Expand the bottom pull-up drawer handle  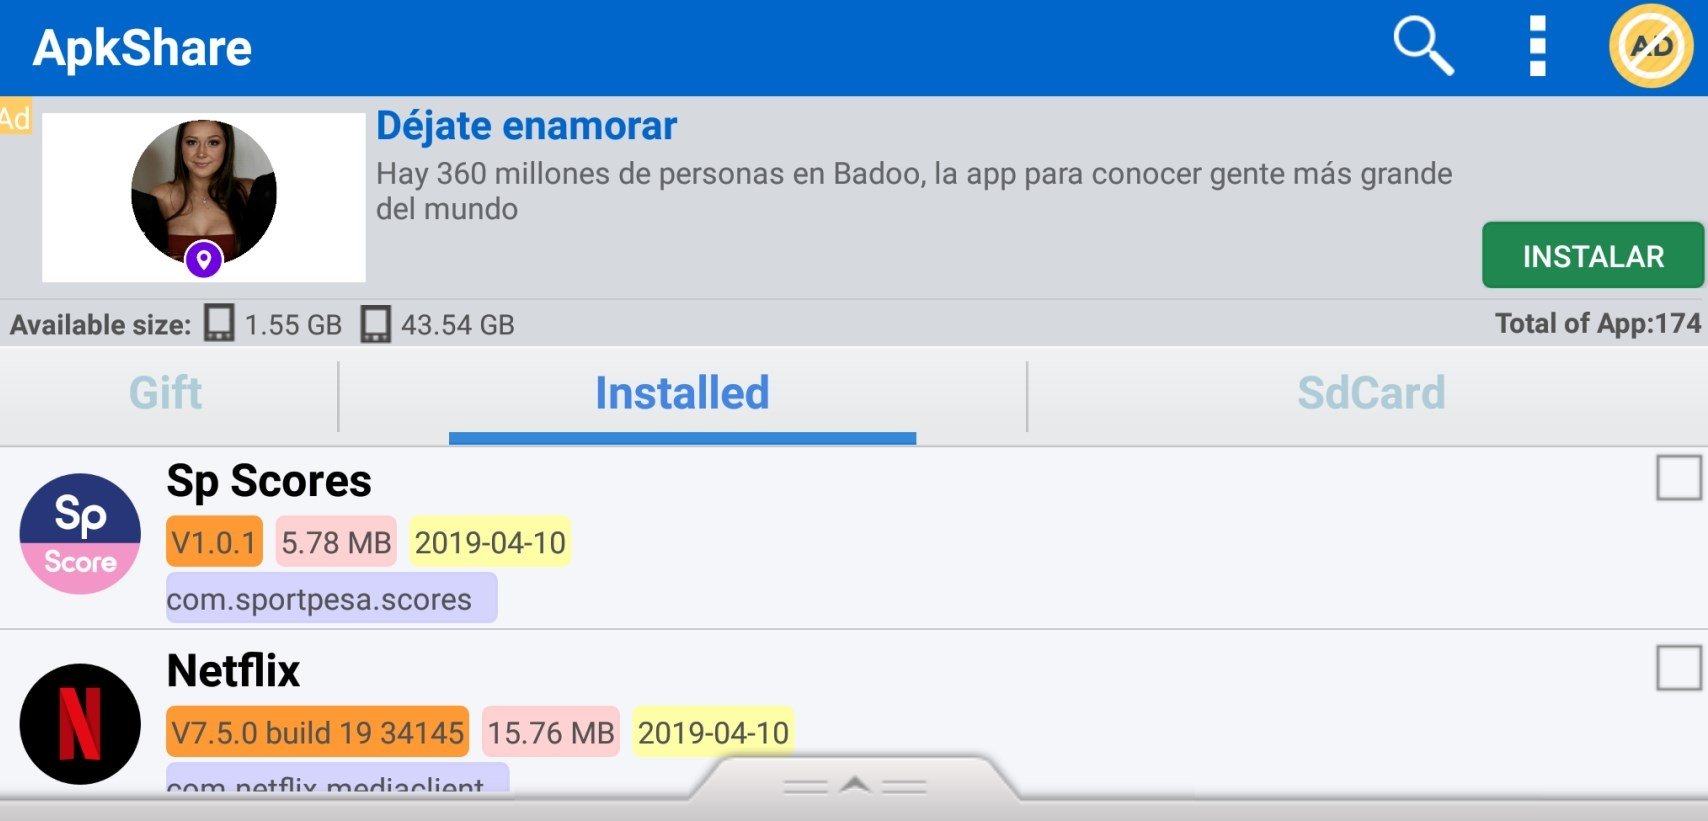pos(854,786)
